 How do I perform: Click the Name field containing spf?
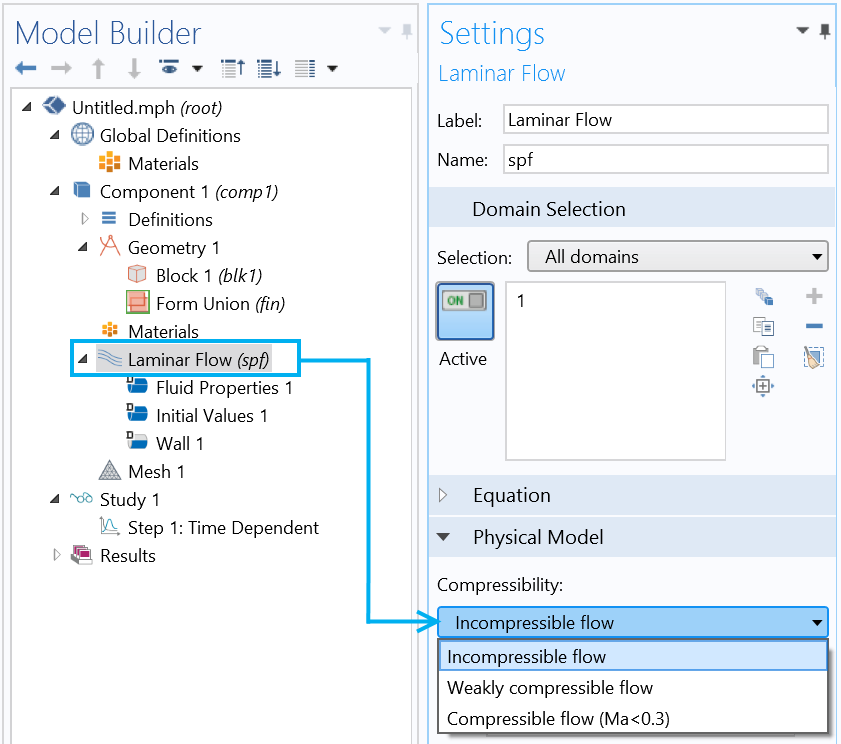point(666,159)
